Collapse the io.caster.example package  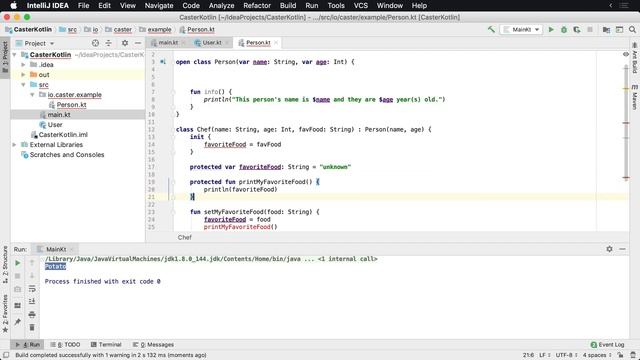coord(33,95)
